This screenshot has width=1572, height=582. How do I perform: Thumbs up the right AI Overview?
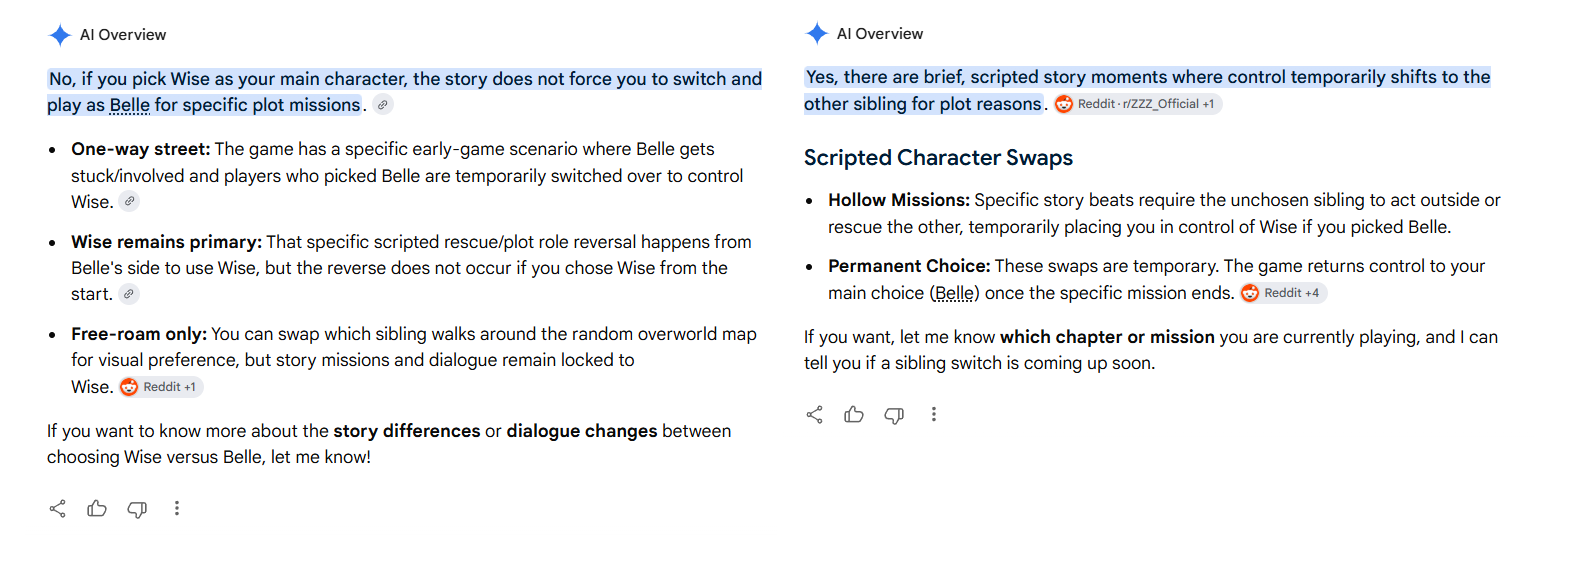[854, 415]
